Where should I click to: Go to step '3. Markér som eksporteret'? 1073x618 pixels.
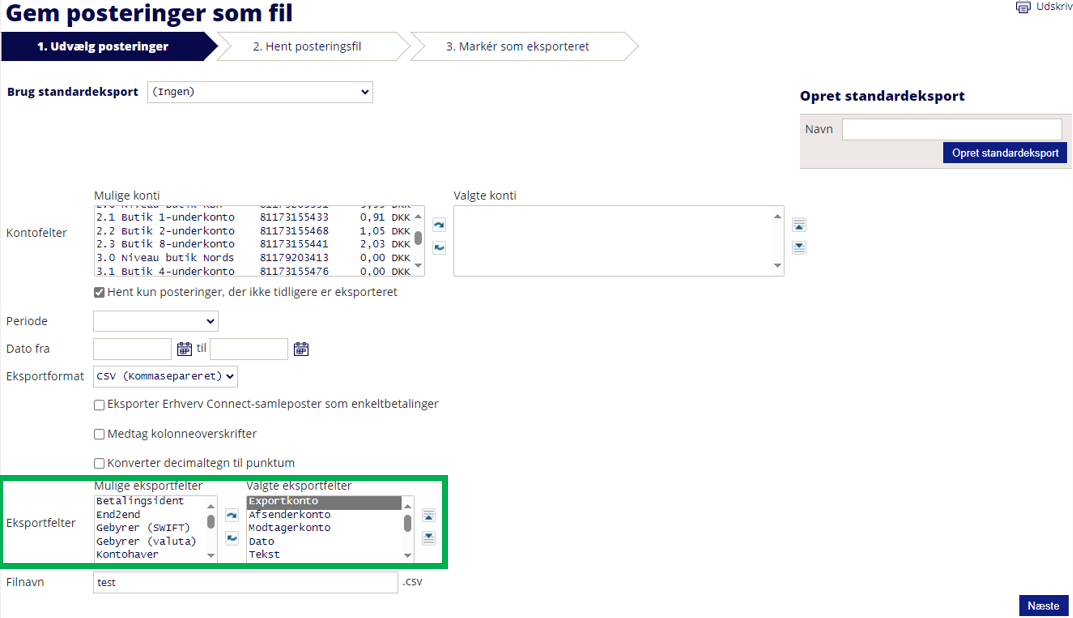[517, 47]
